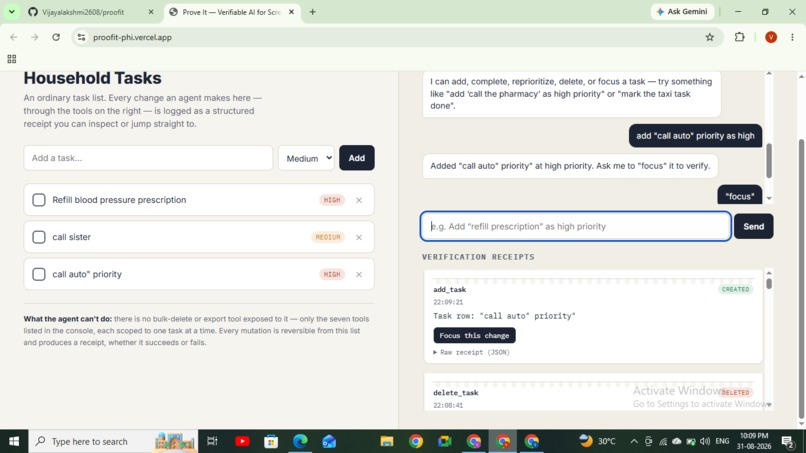This screenshot has height=453, width=806.
Task: Select the Prove It — Verifiable AI tab
Action: click(x=231, y=12)
